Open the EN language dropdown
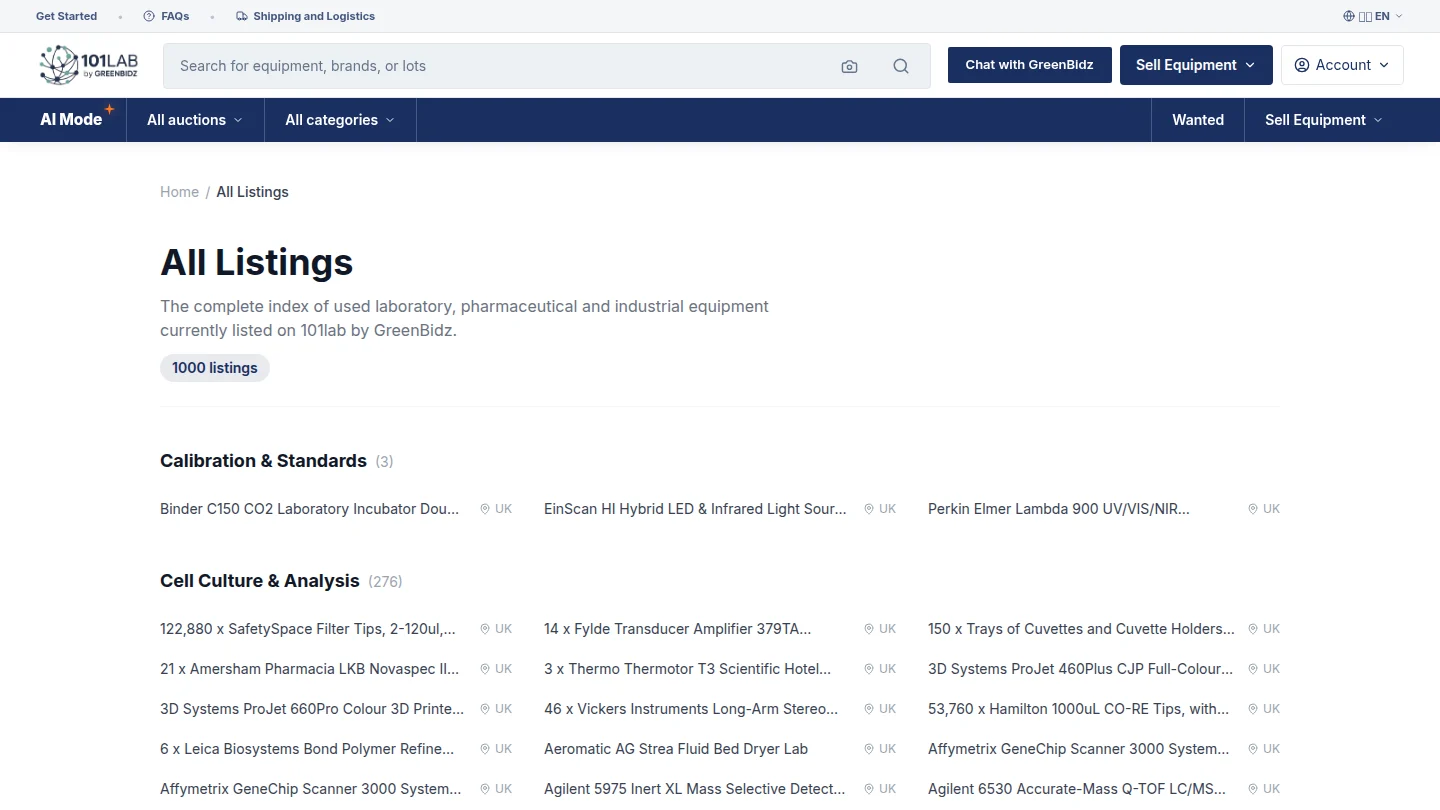 1373,16
